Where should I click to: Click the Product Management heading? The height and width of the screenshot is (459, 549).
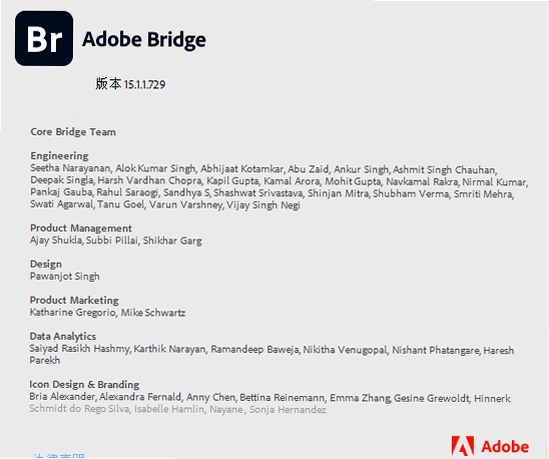click(x=81, y=228)
